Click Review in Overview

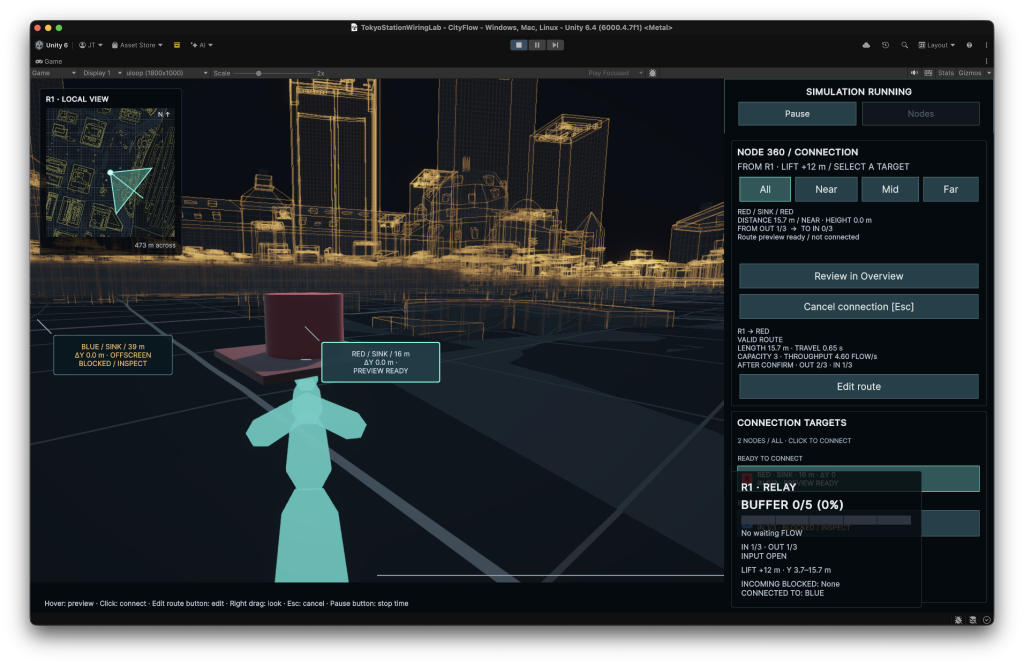pos(859,276)
